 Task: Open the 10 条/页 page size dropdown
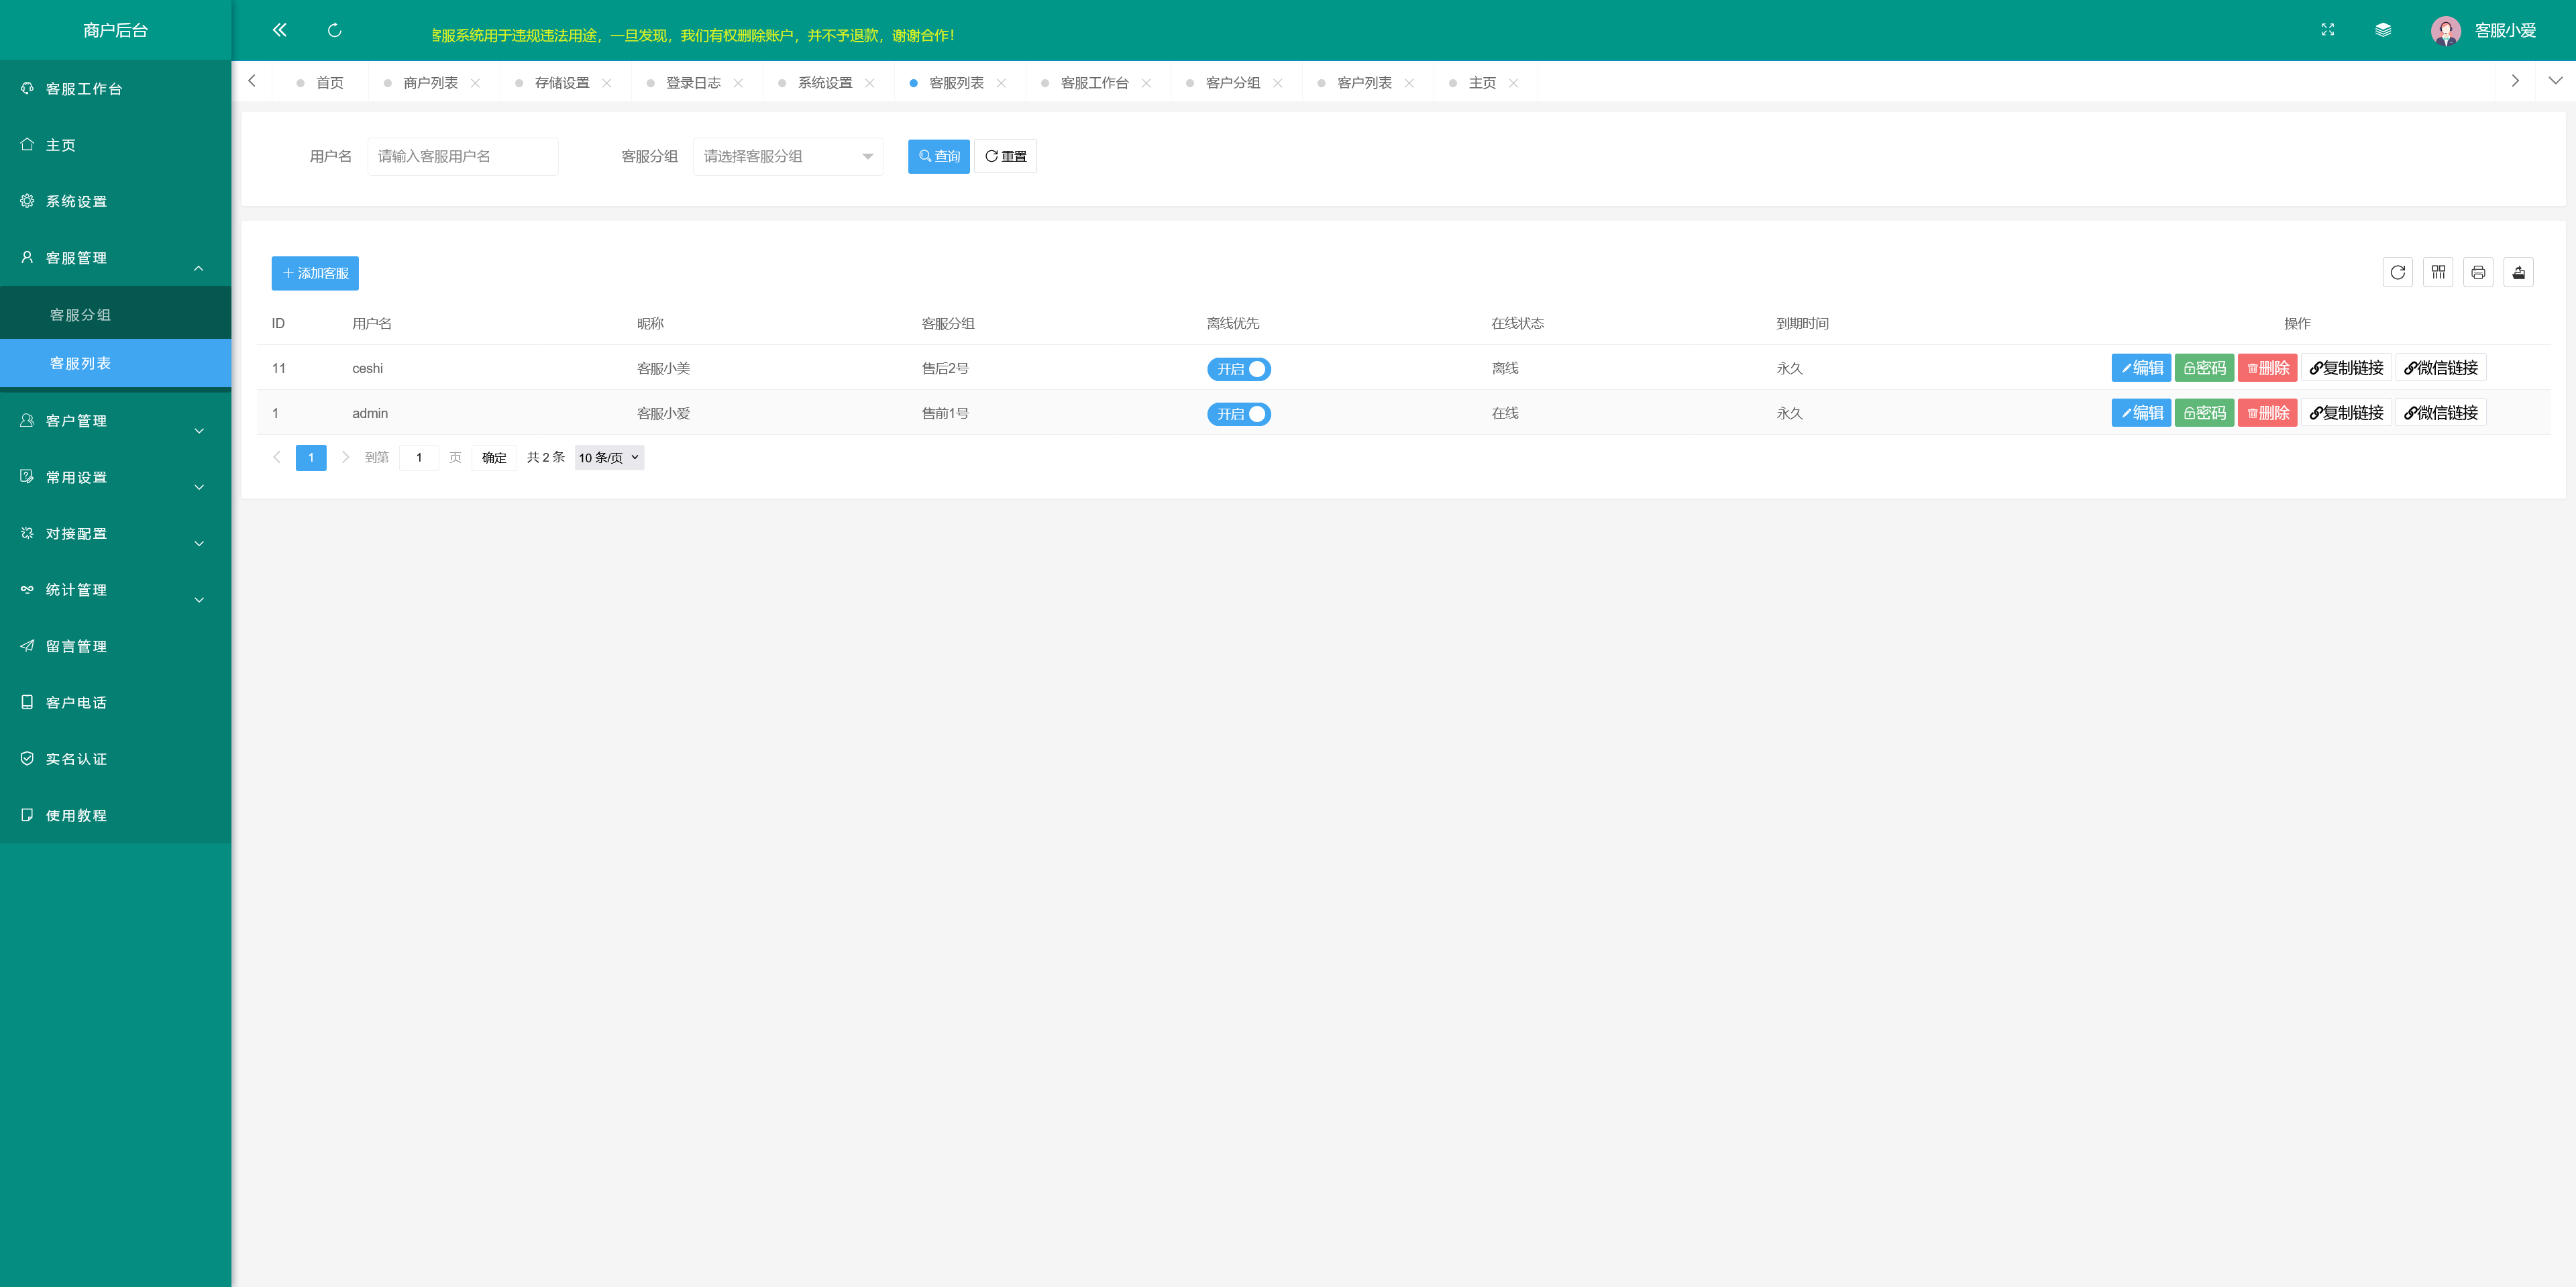coord(609,458)
